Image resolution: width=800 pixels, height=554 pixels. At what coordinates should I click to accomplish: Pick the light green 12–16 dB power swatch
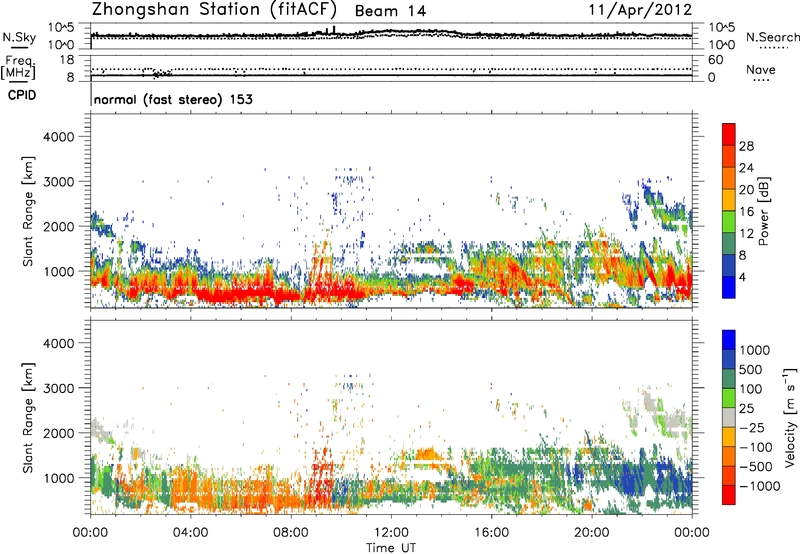[729, 222]
